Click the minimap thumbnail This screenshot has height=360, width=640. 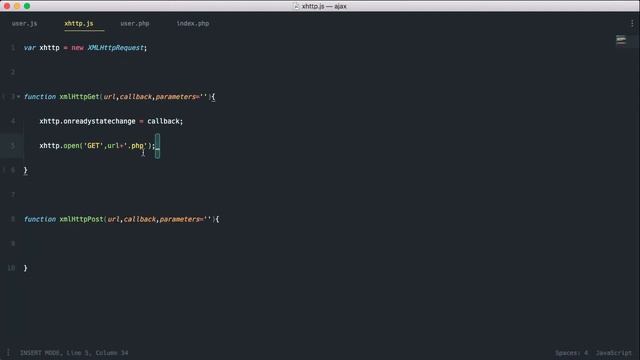[621, 40]
